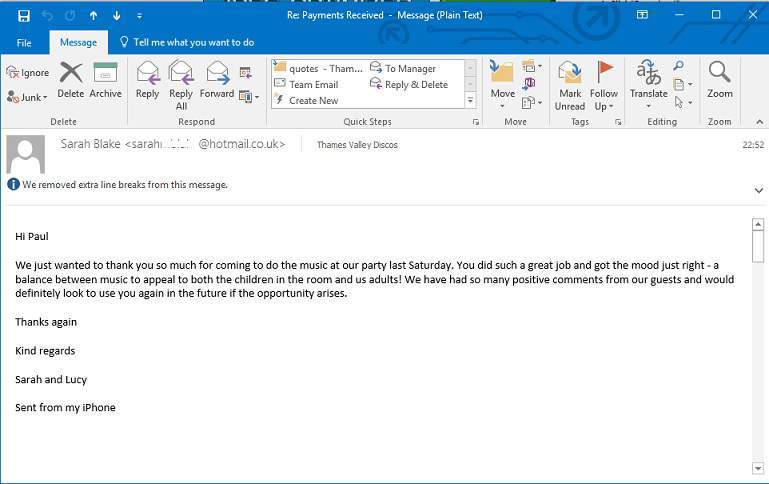Mark the message as Unread
Screen dimensions: 769x484
[570, 82]
